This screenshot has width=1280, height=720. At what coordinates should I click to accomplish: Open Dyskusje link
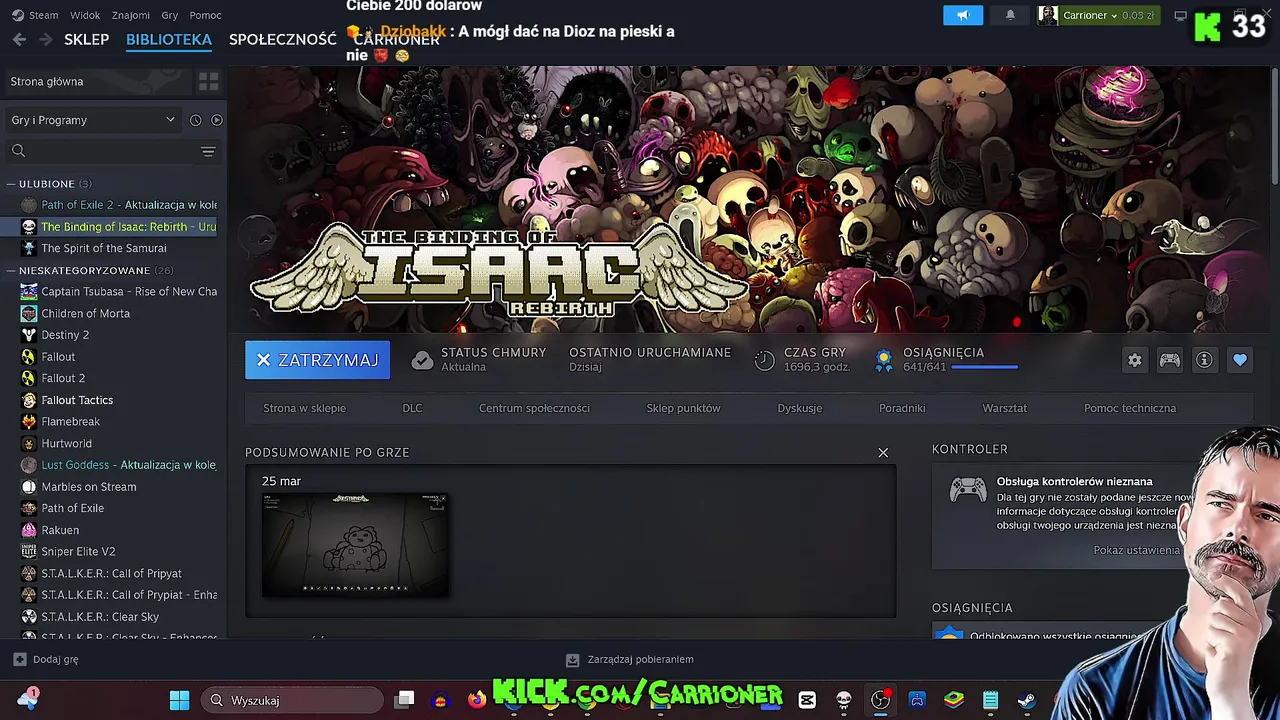click(x=800, y=408)
